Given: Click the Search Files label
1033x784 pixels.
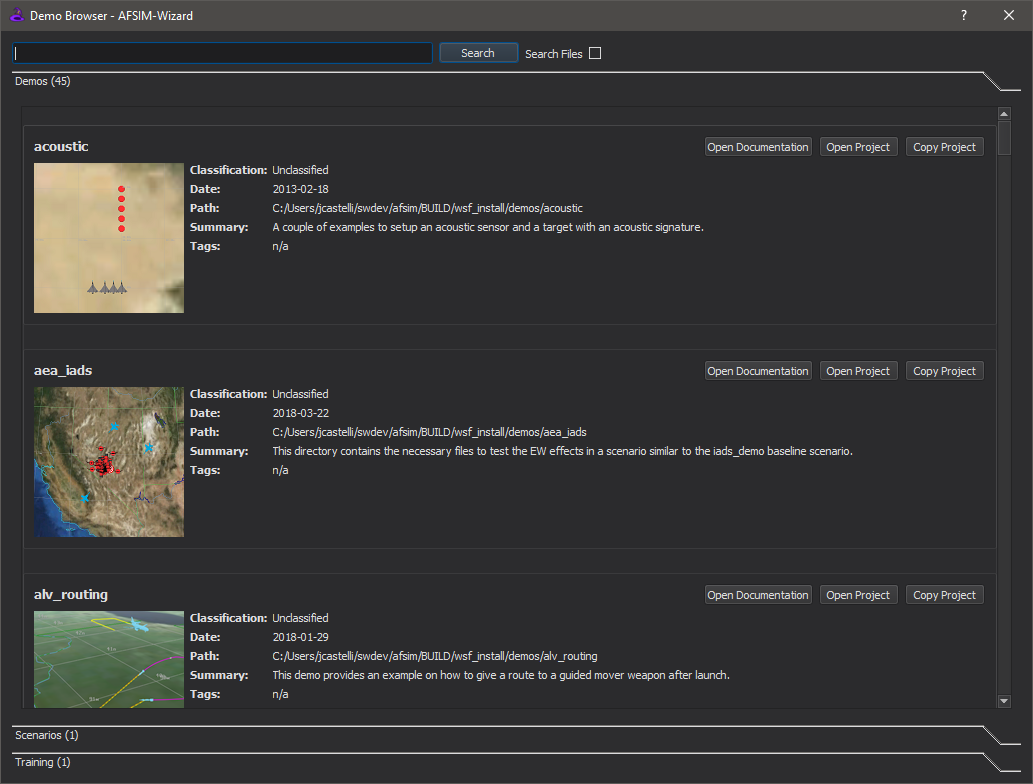Looking at the screenshot, I should tap(553, 54).
